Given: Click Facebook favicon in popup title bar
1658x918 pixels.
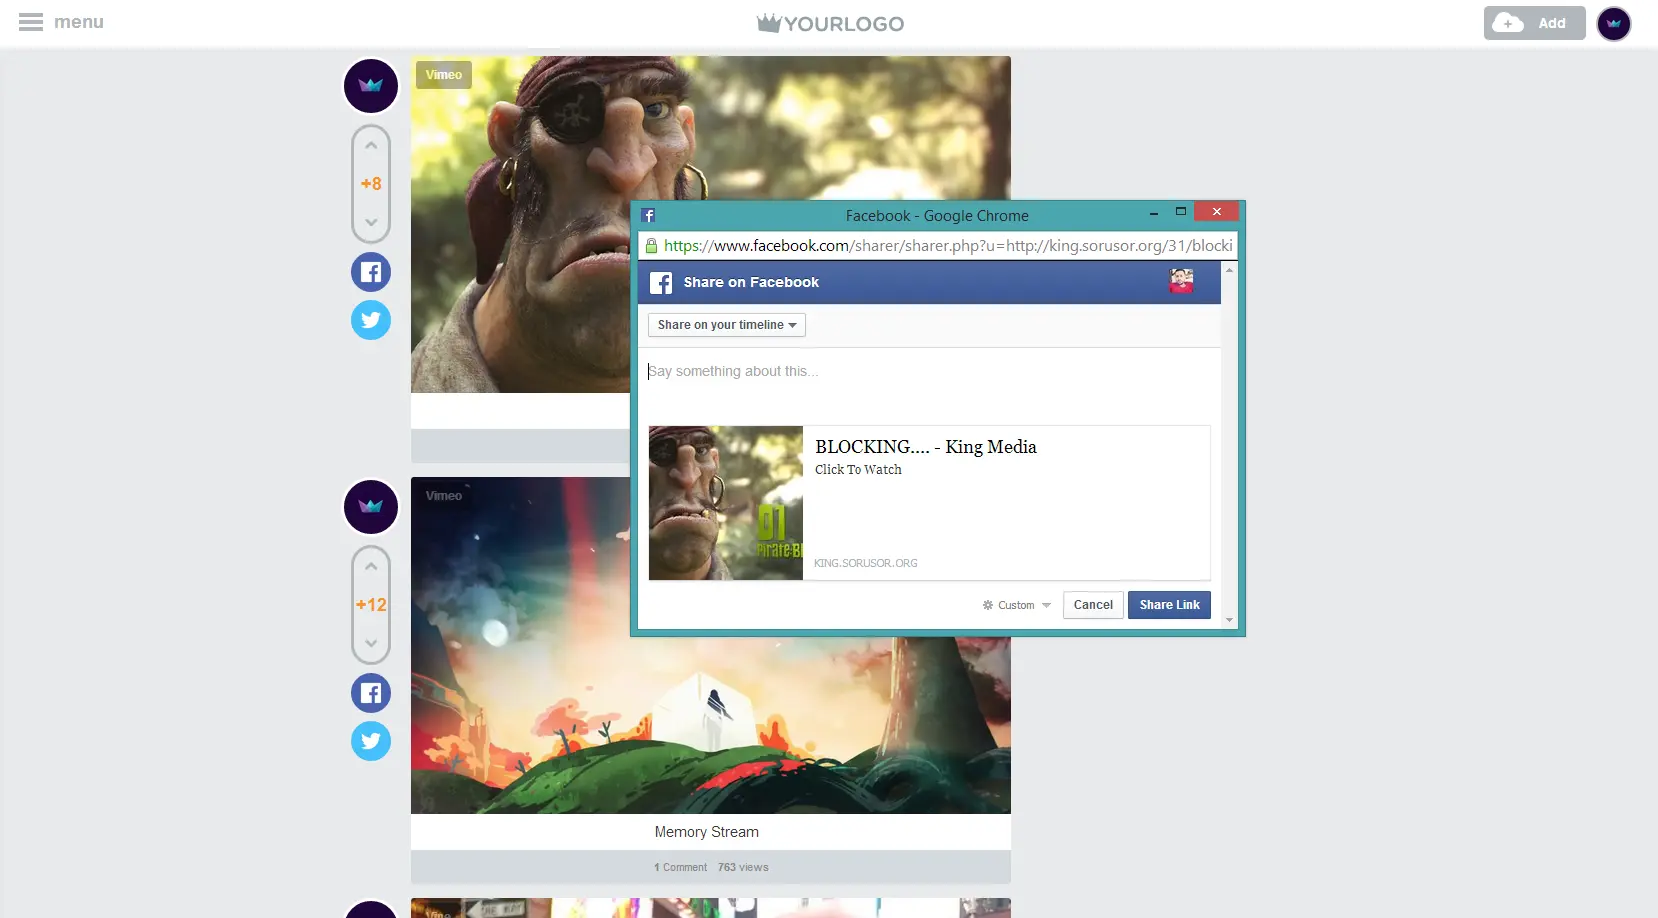Looking at the screenshot, I should pyautogui.click(x=648, y=215).
